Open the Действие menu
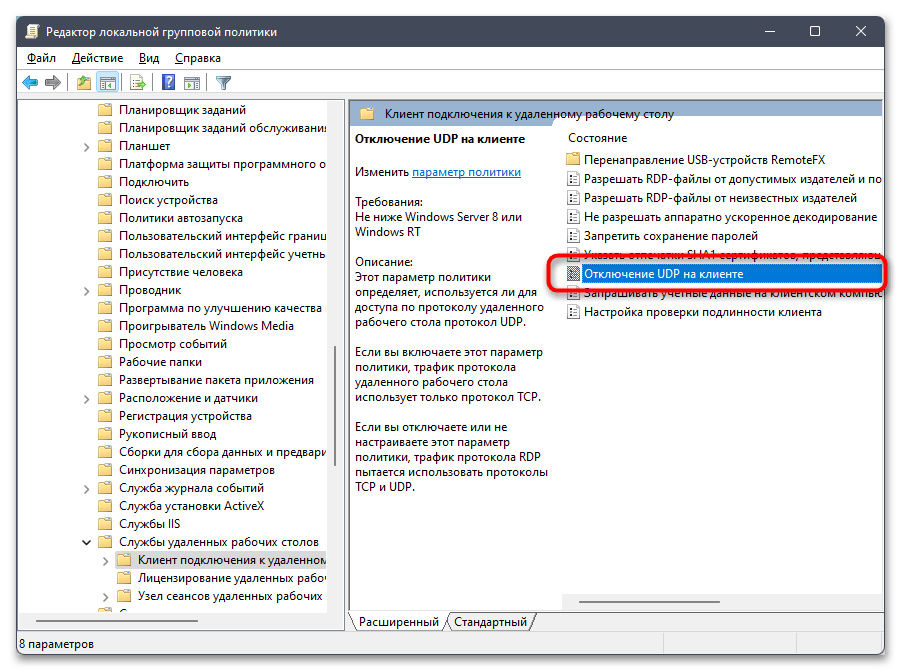The width and height of the screenshot is (901, 671). pyautogui.click(x=97, y=58)
